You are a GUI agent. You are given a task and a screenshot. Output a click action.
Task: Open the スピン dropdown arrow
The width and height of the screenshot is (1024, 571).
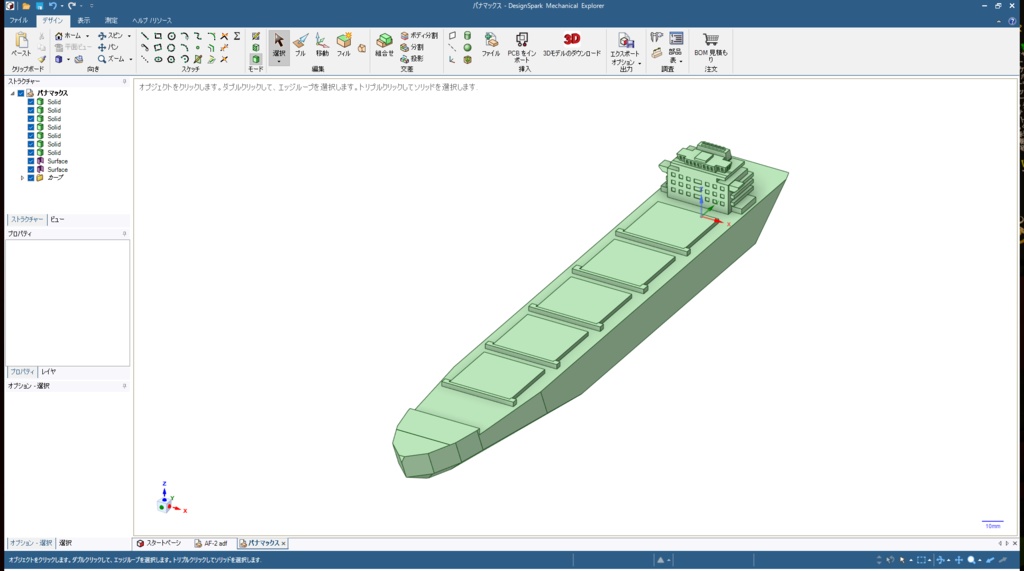pos(129,37)
